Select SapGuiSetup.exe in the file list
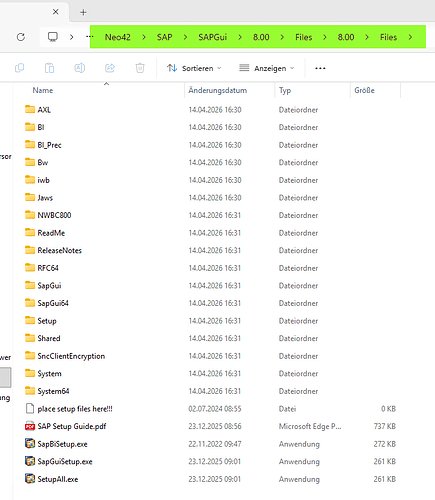Image resolution: width=435 pixels, height=500 pixels. (x=65, y=462)
